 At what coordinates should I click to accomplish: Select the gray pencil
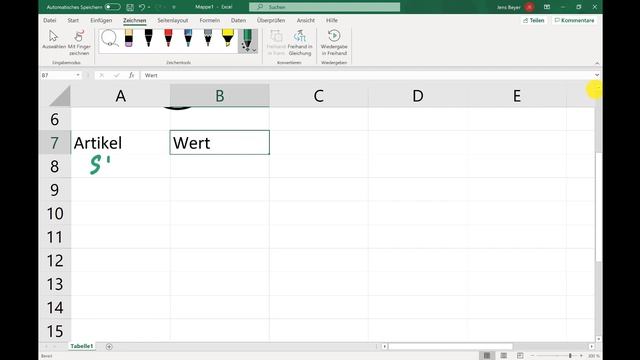(x=208, y=38)
